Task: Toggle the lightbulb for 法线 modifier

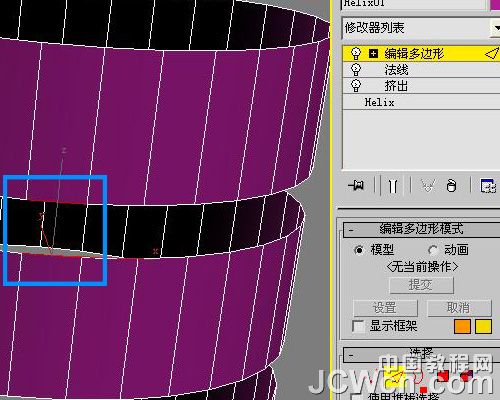Action: click(356, 70)
